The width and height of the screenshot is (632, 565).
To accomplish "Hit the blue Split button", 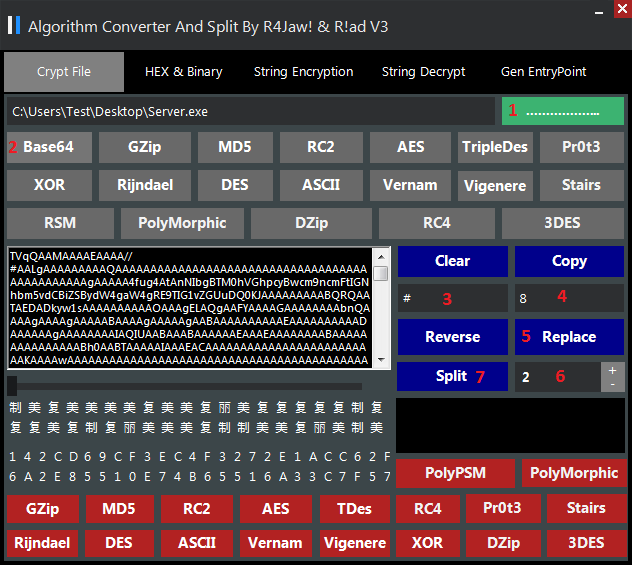I will point(452,376).
